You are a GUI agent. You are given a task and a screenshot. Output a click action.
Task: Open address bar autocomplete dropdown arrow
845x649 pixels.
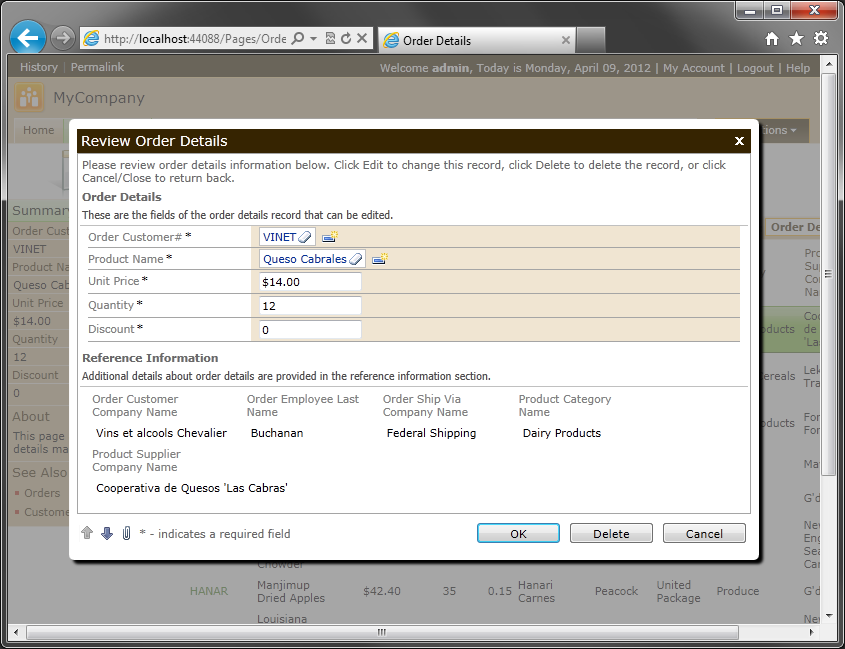pyautogui.click(x=313, y=38)
